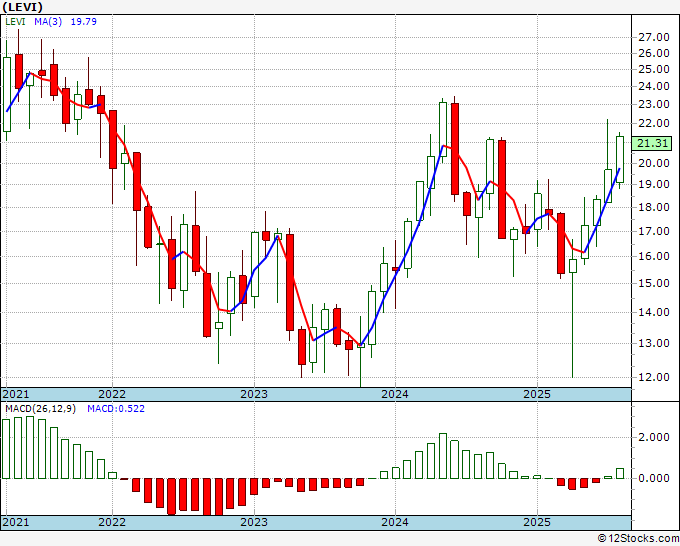Click 2021 on the MACD panel timeline
Viewport: 680px width, 546px height.
click(16, 522)
